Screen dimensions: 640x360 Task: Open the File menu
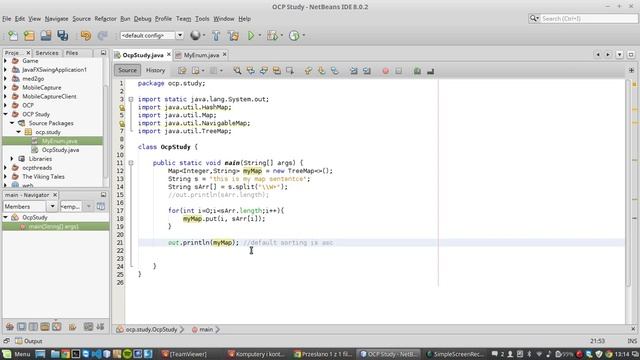(x=7, y=19)
